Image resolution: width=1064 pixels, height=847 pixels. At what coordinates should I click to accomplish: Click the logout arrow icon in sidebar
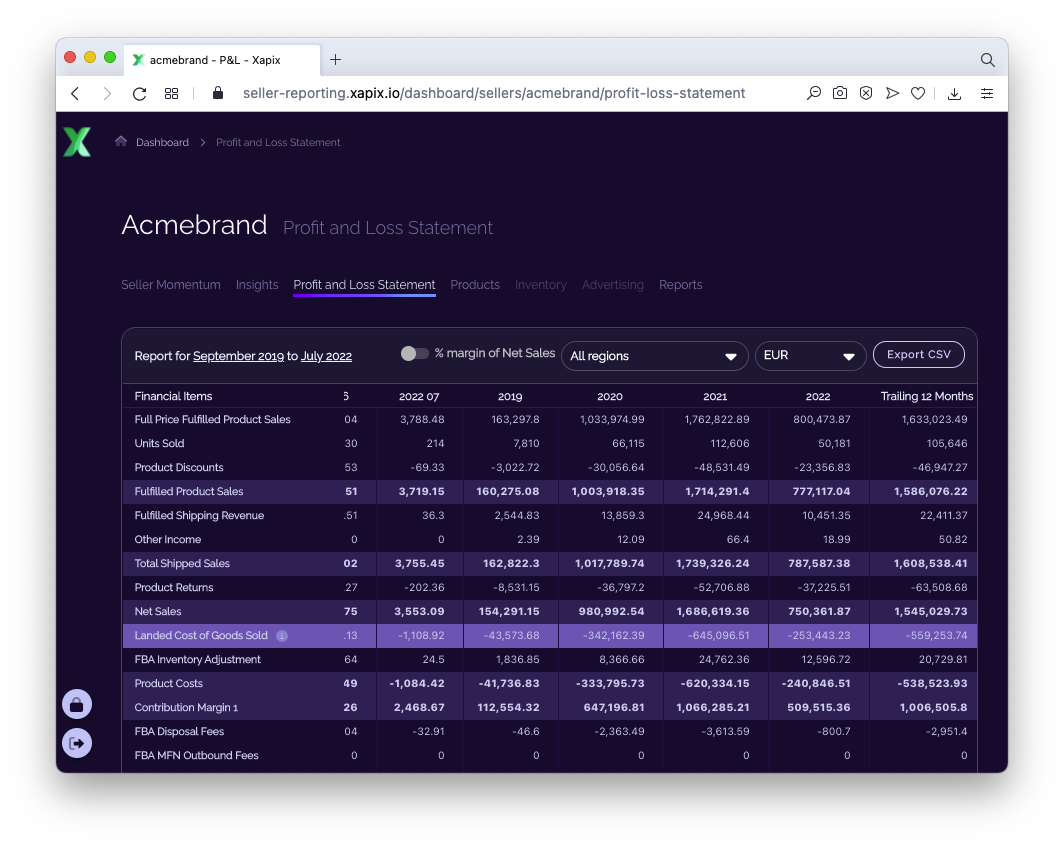[x=77, y=743]
